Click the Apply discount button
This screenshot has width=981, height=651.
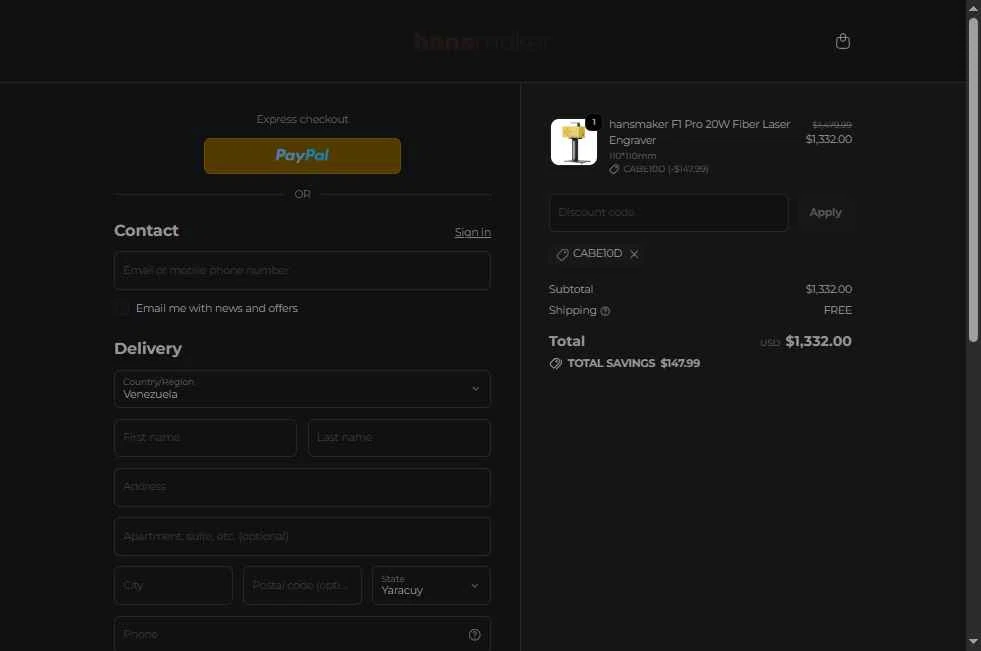pyautogui.click(x=825, y=213)
